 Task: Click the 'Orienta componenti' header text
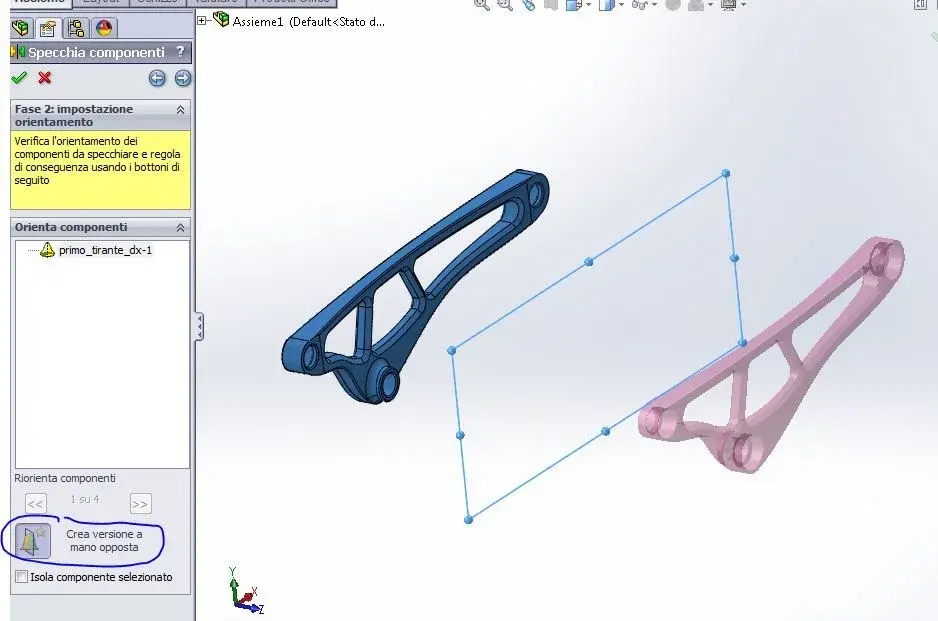[x=71, y=227]
